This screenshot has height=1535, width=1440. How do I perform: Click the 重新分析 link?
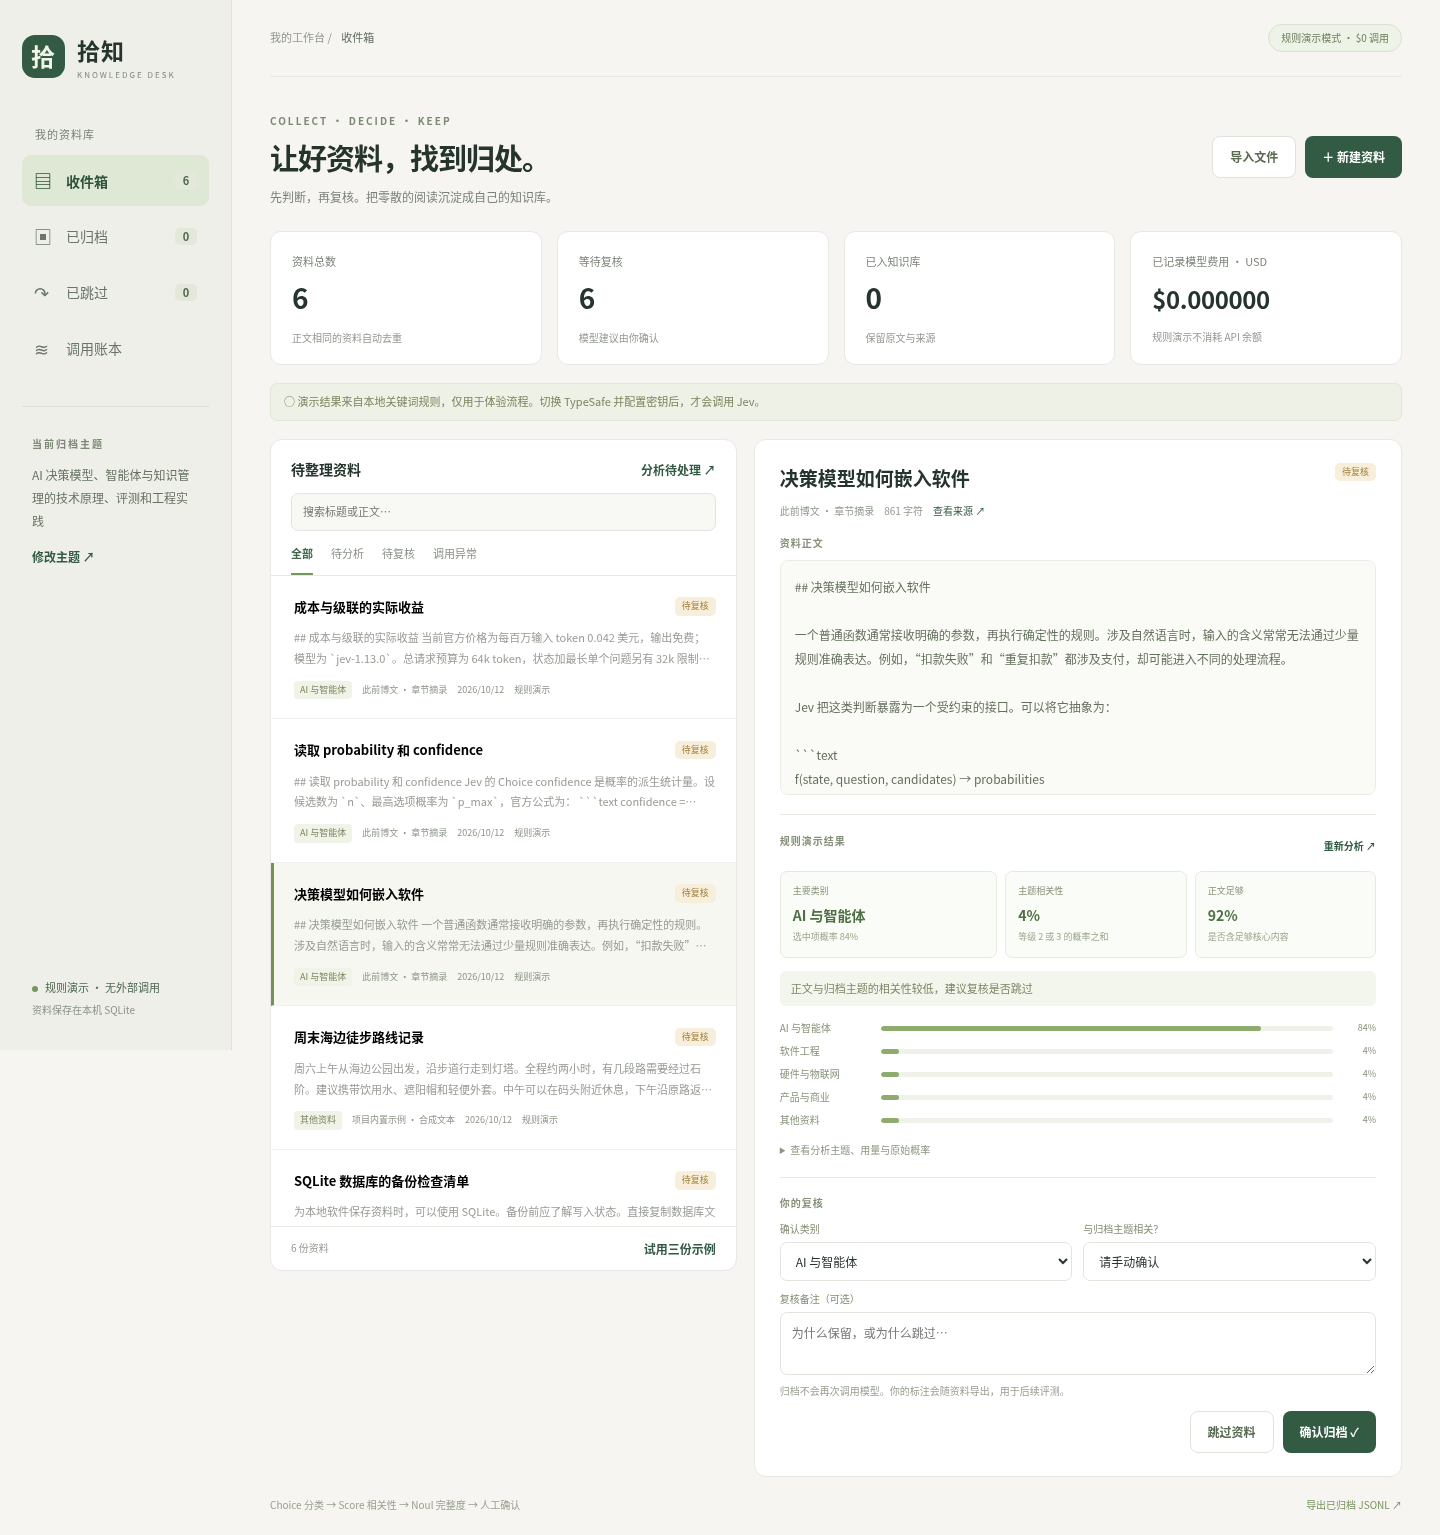click(x=1350, y=846)
